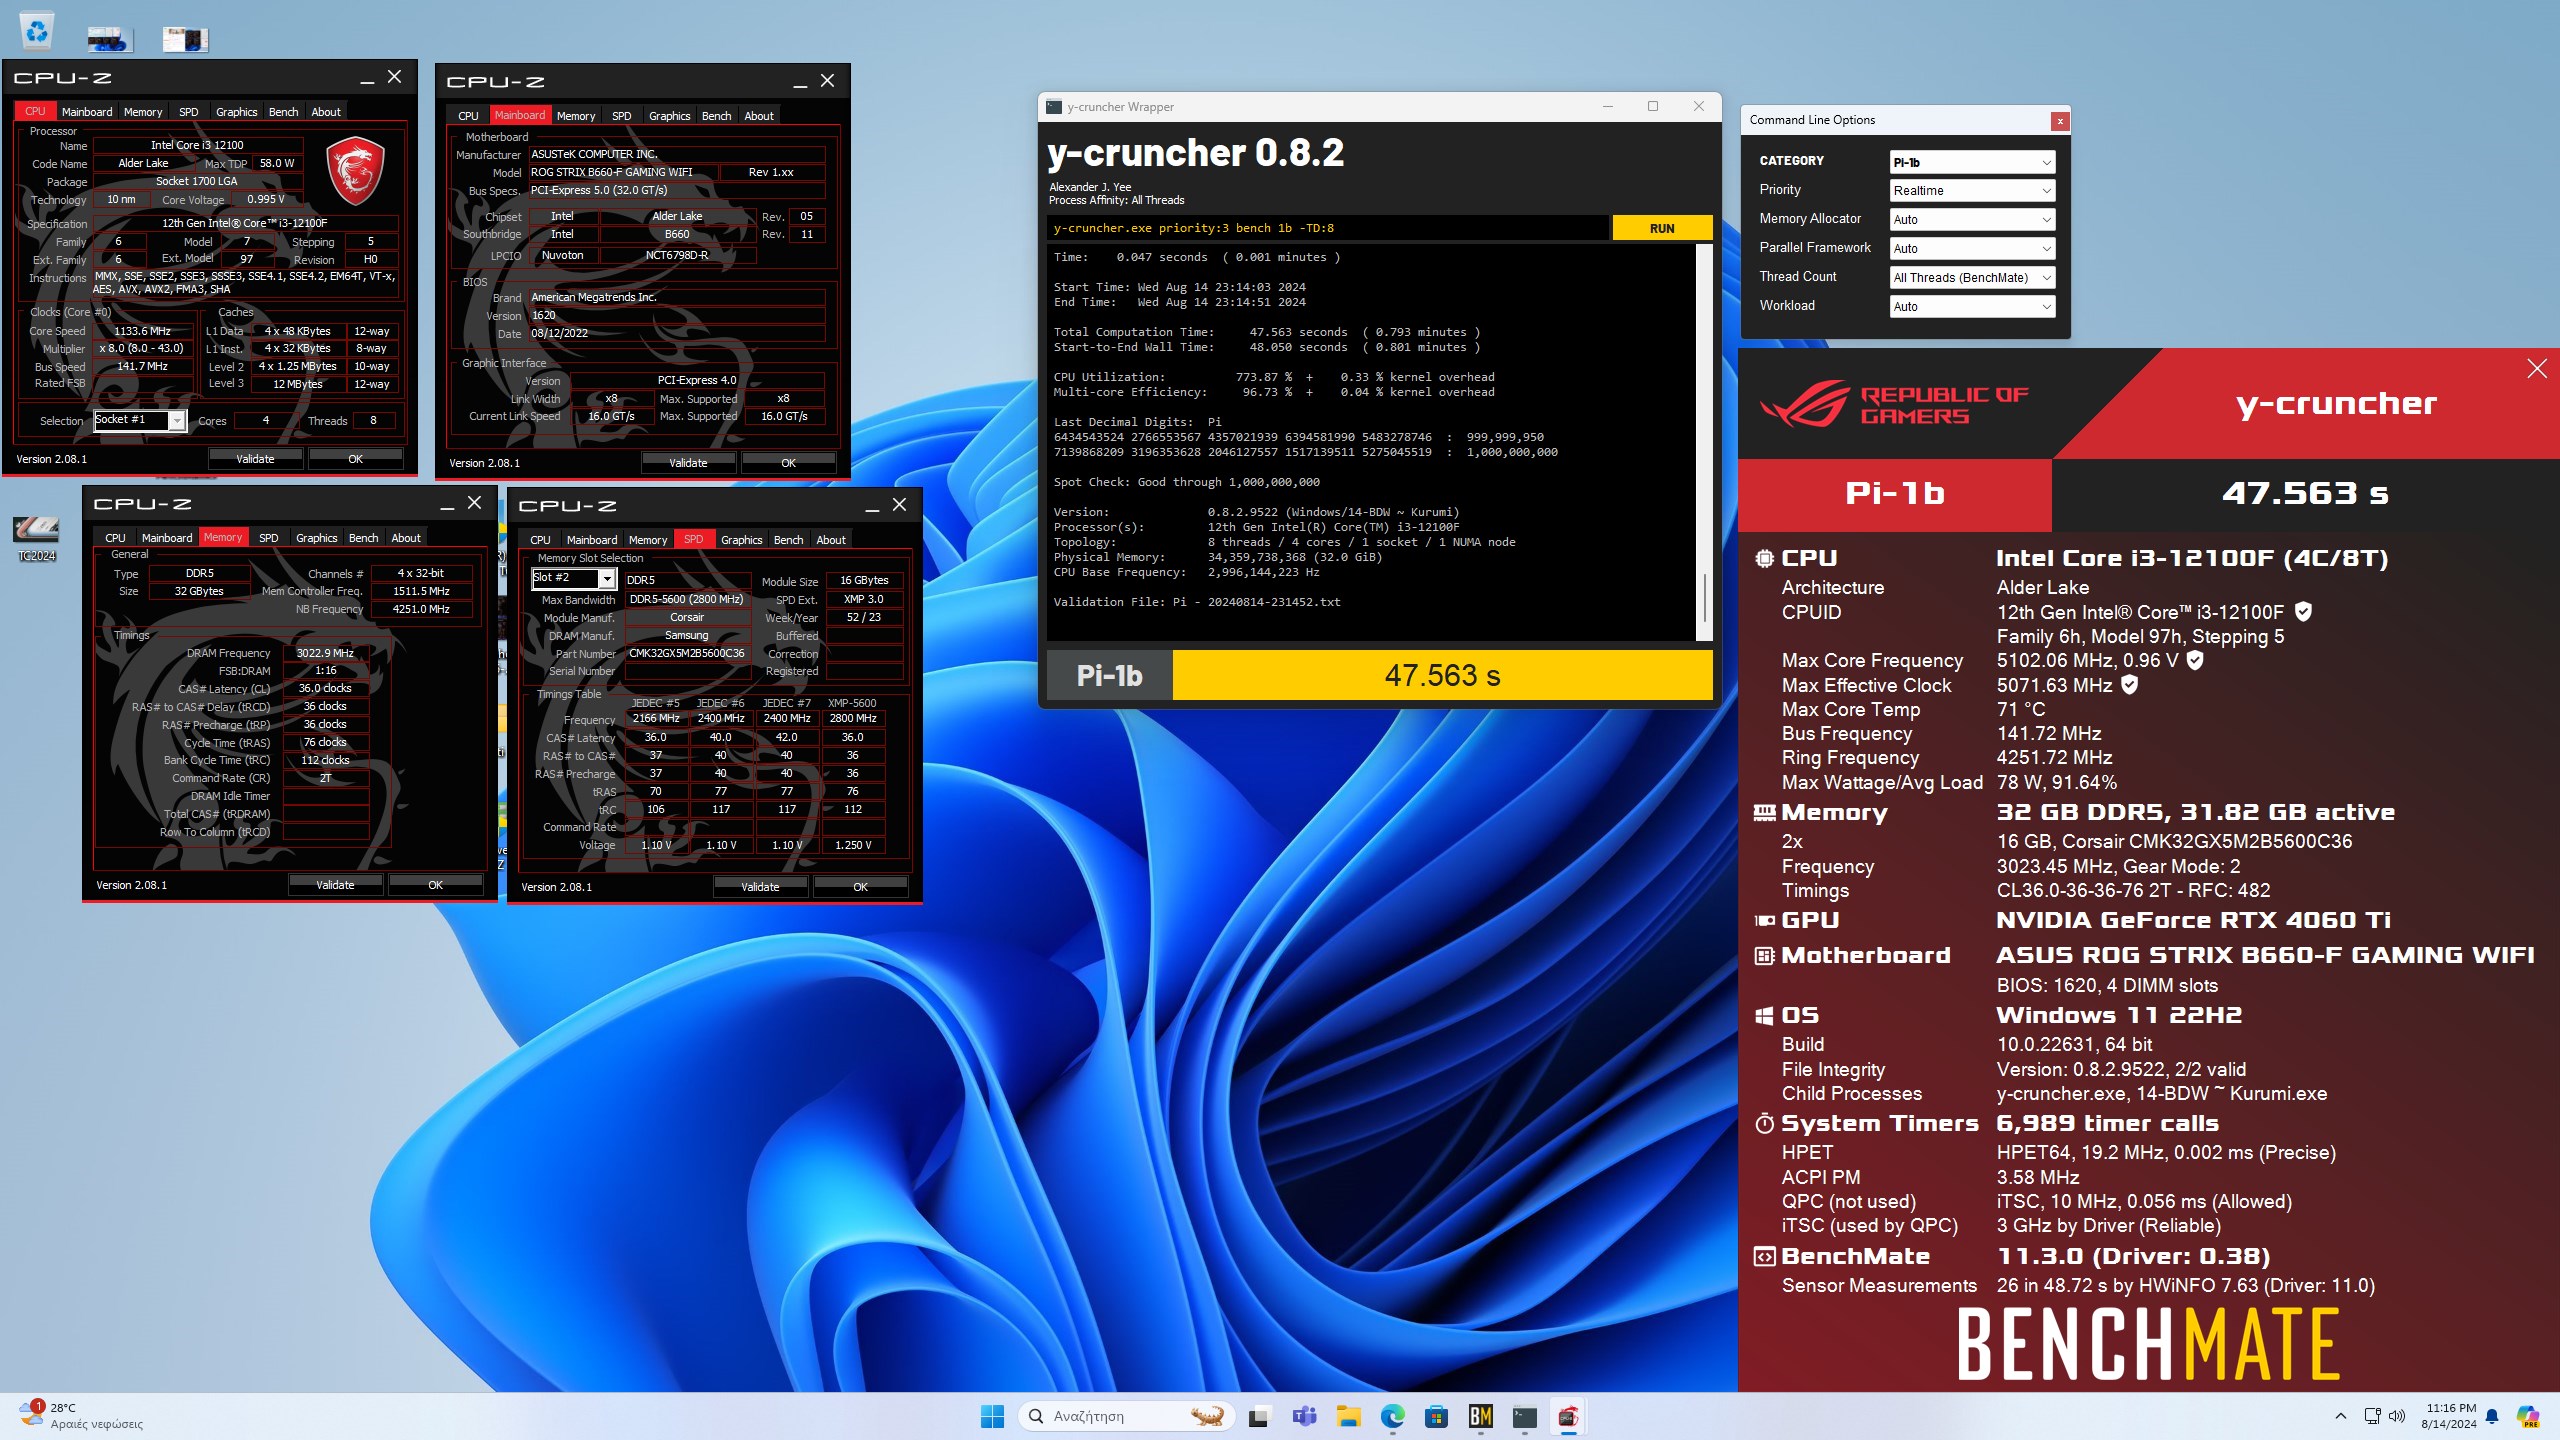Screen dimensions: 2560x1440
Task: Select the TC2024 desktop icon
Action: 36,539
